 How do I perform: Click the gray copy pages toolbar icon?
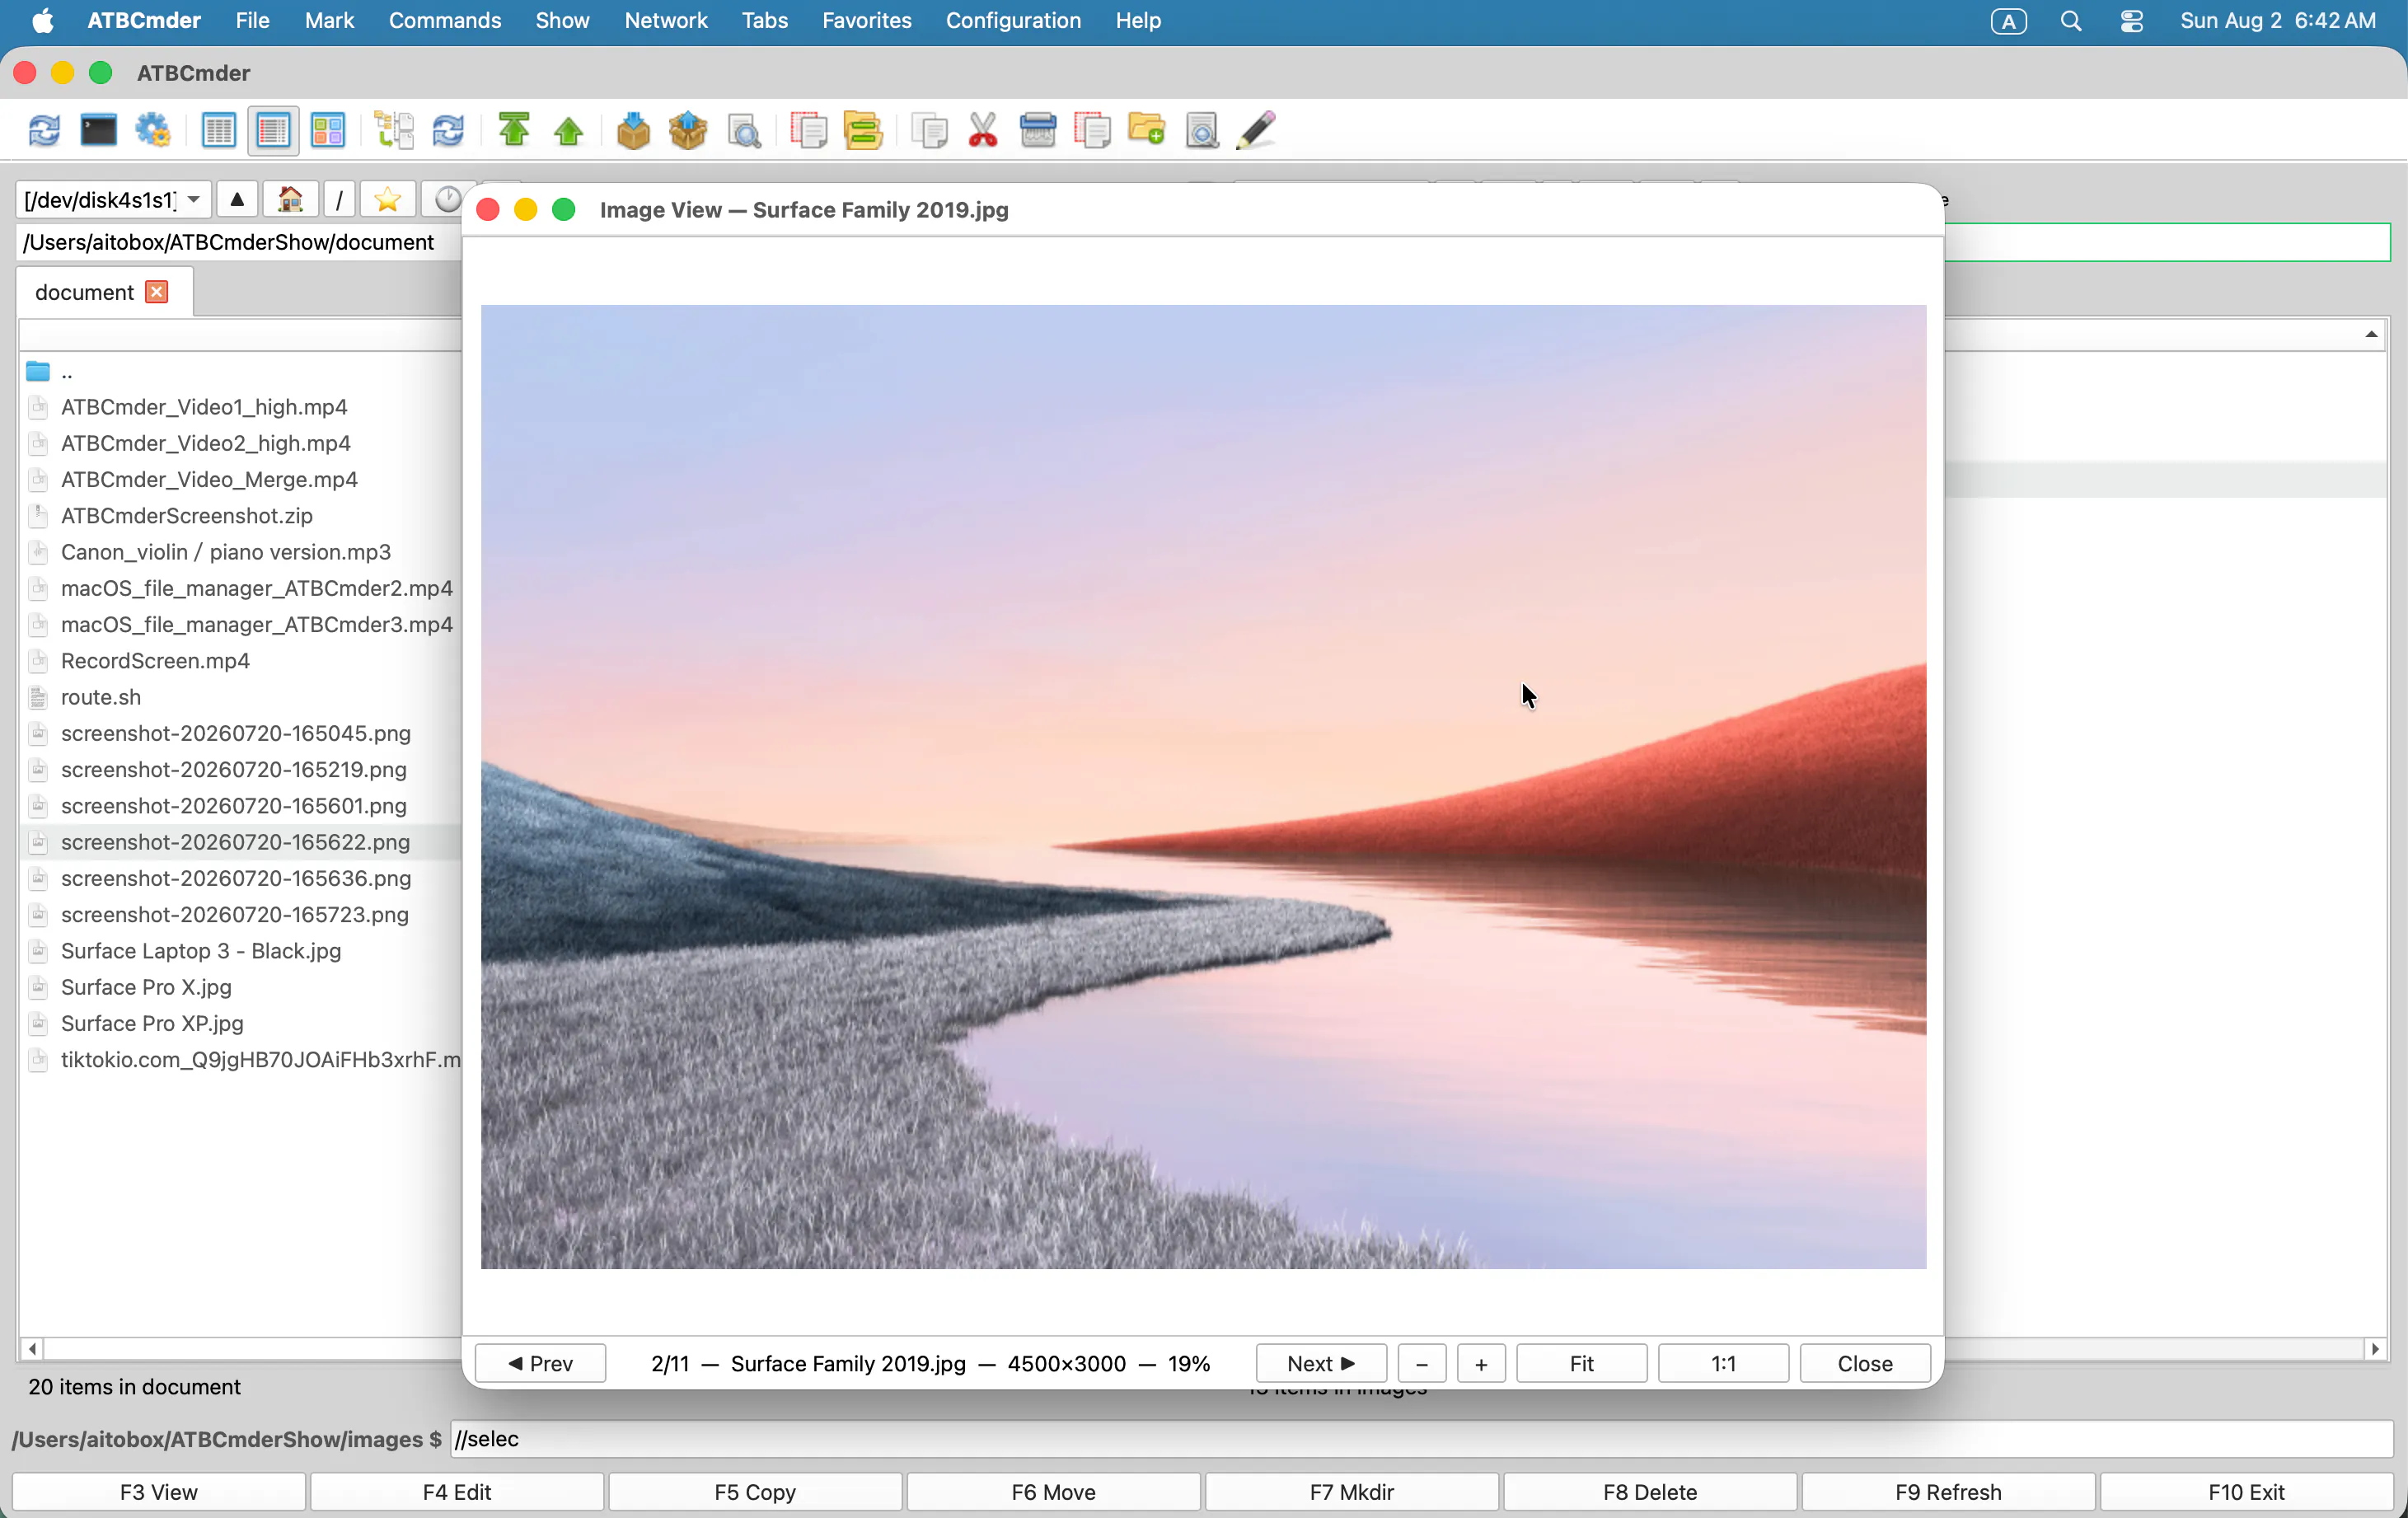tap(929, 131)
